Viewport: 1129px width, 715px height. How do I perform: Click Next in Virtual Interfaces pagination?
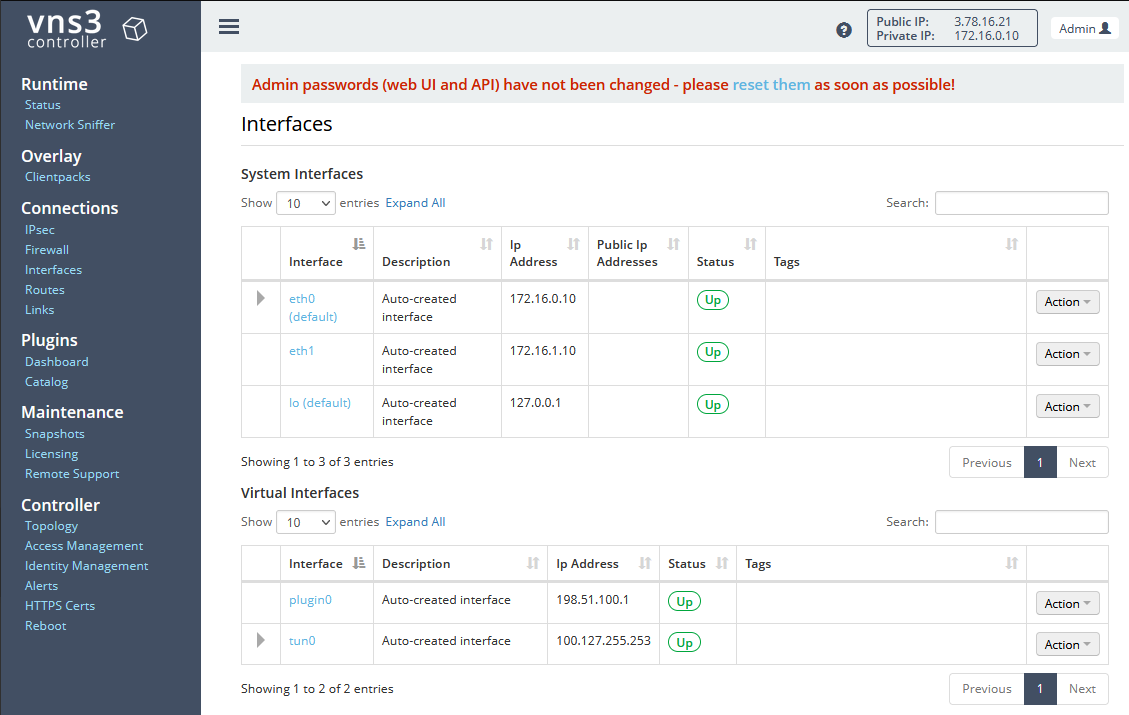(1082, 688)
